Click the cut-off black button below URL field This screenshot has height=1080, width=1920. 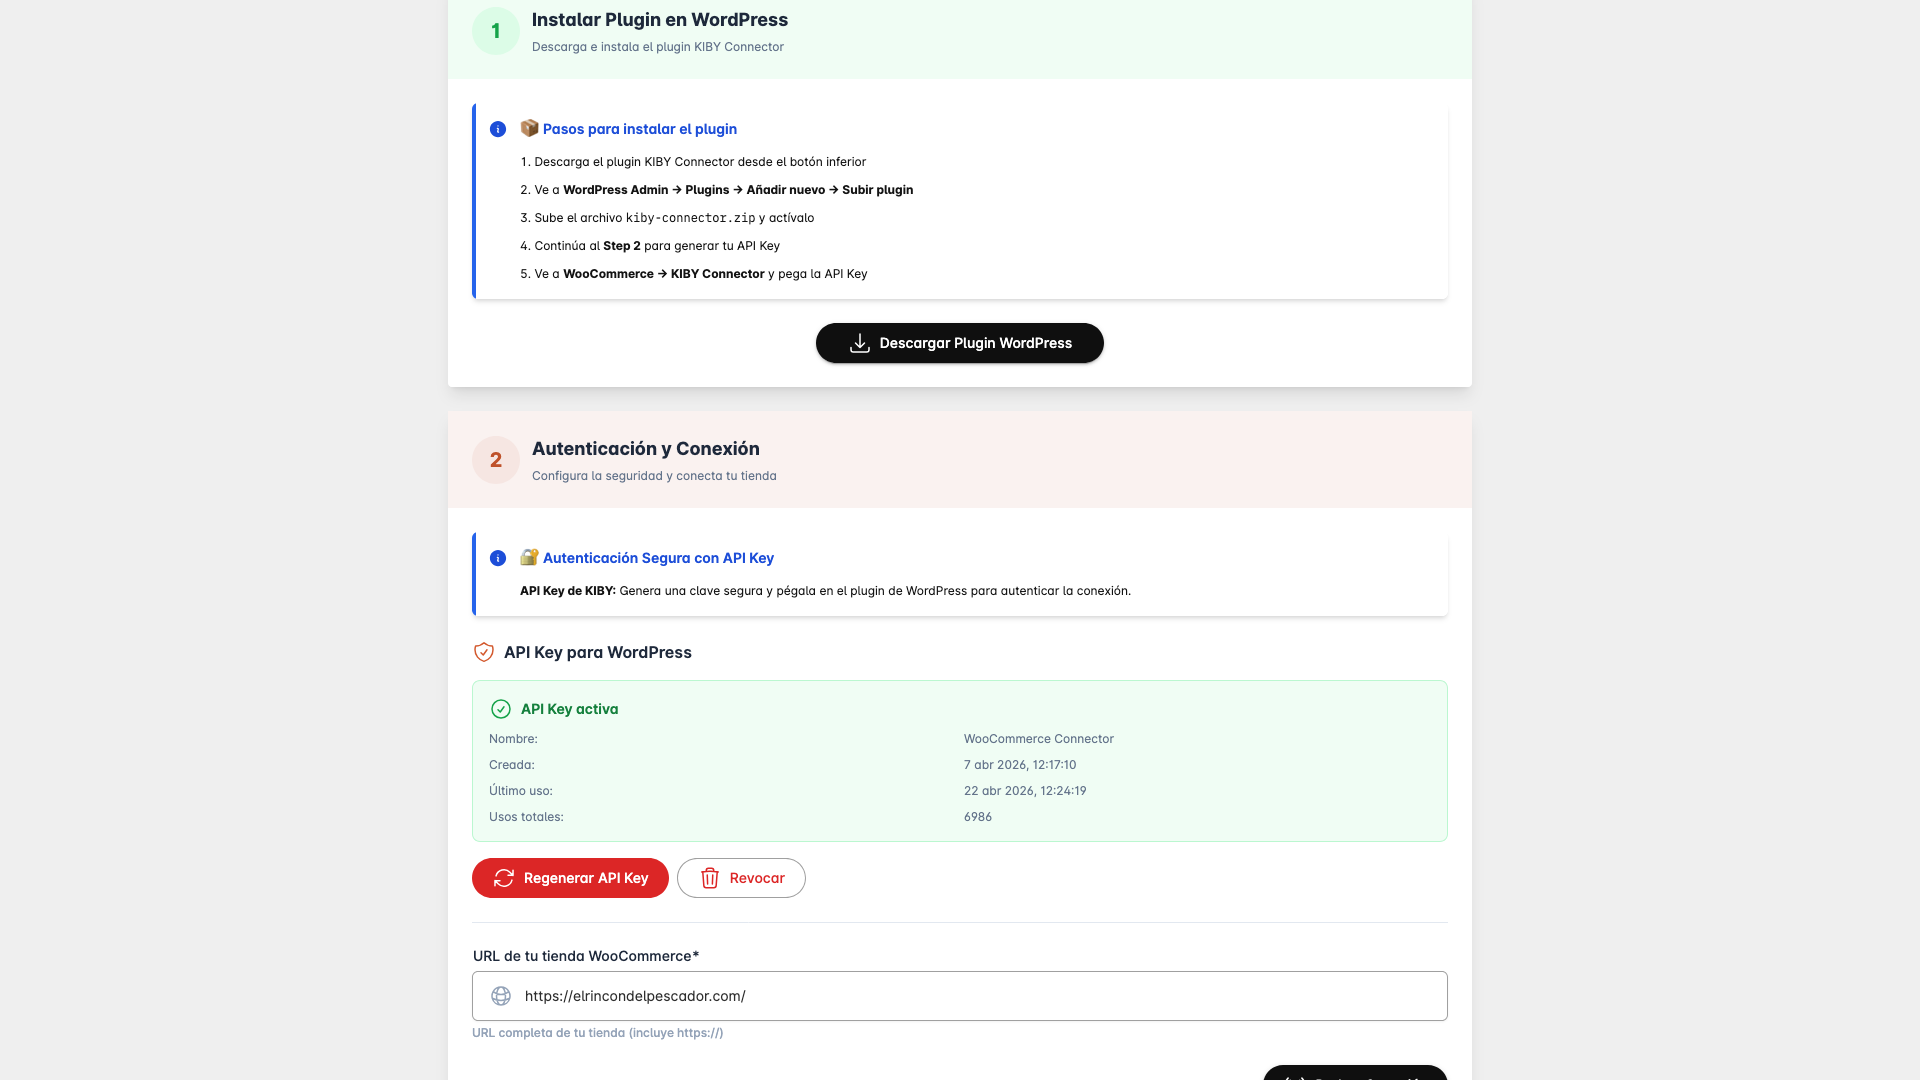pos(1355,1072)
